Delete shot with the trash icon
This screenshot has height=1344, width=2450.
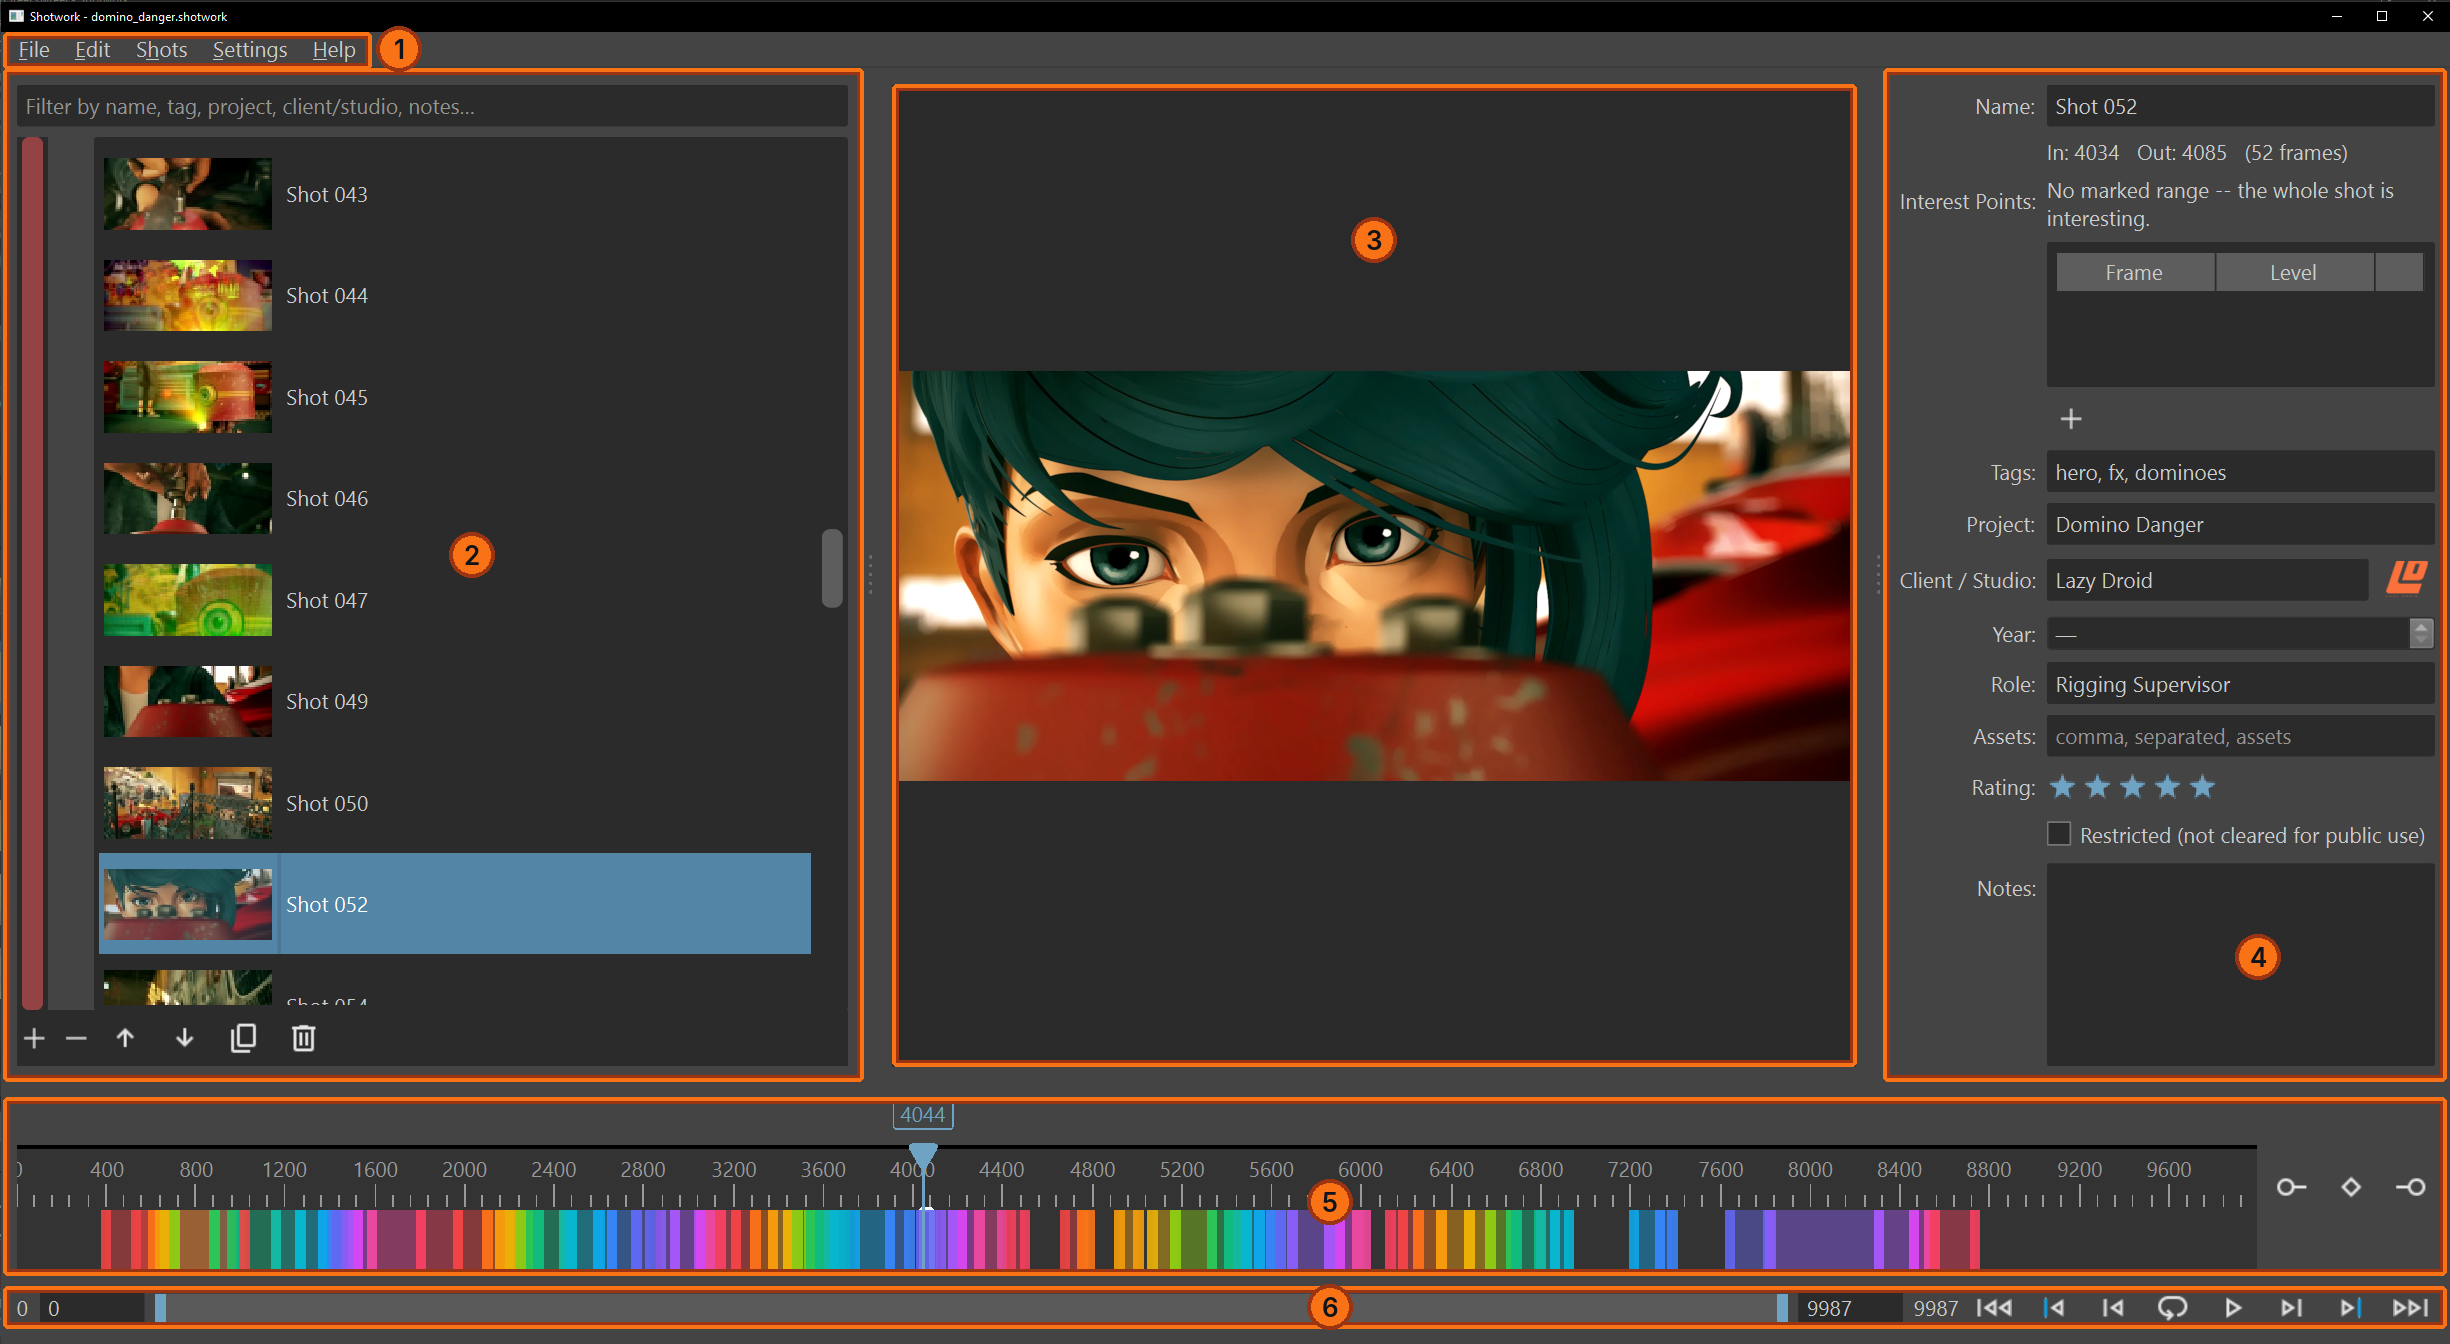pos(303,1038)
